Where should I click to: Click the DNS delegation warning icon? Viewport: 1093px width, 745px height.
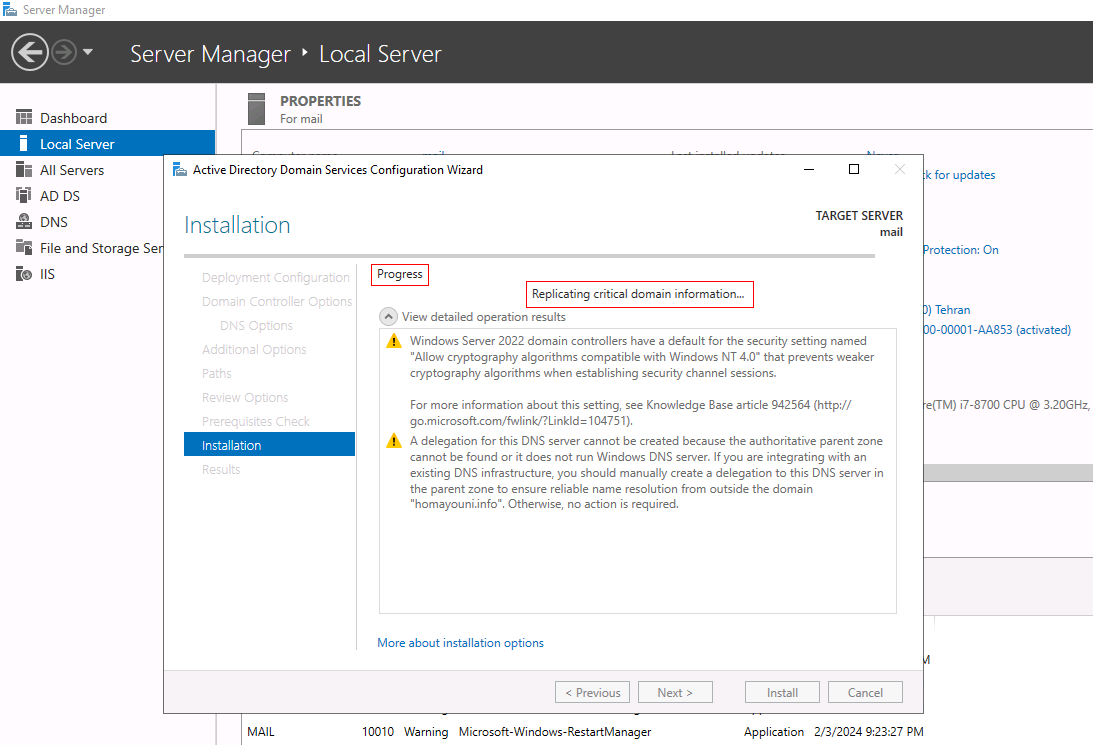click(394, 441)
